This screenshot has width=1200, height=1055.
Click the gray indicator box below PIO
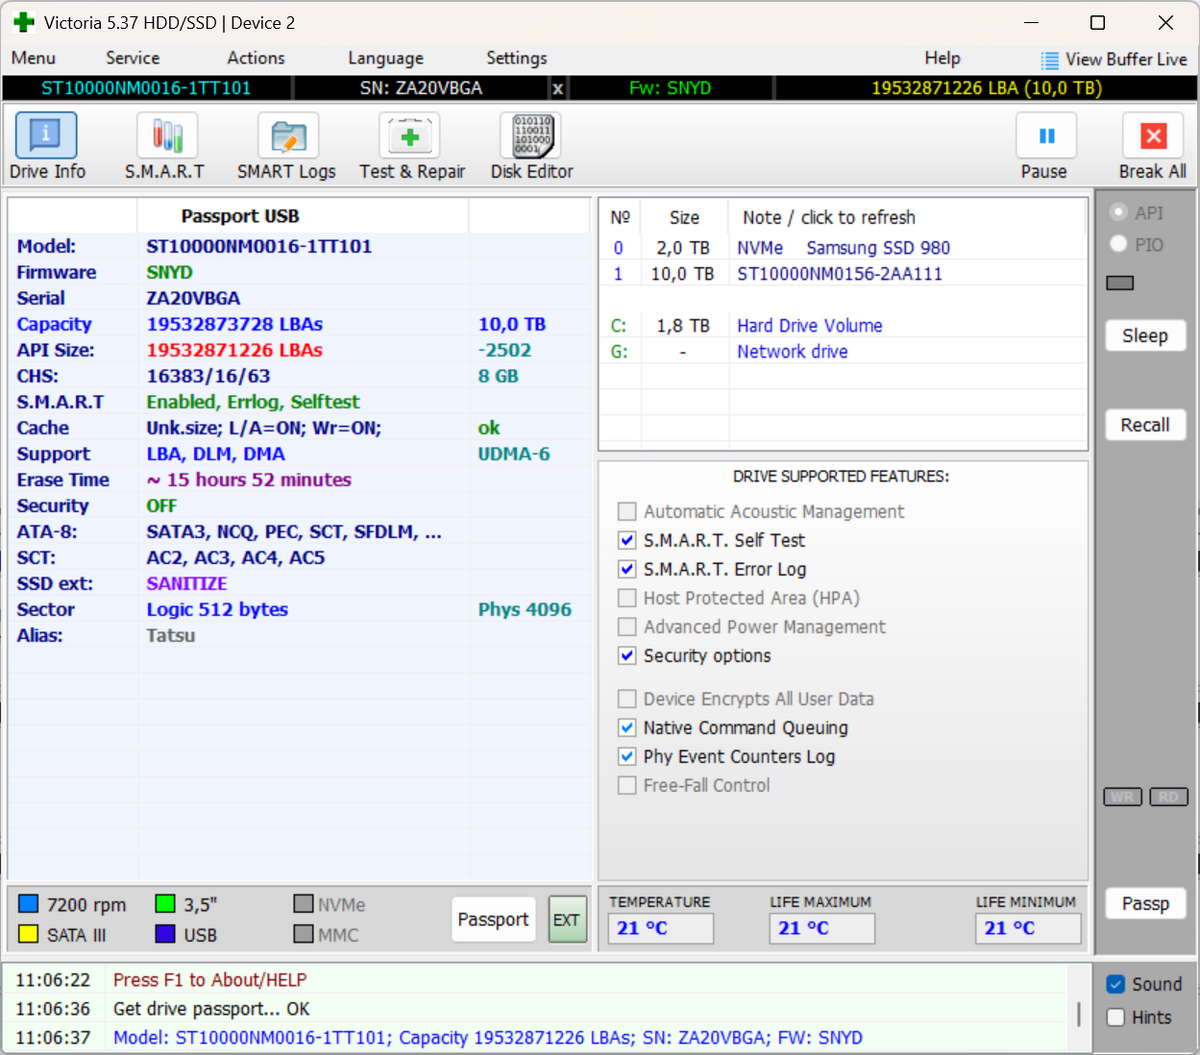click(1120, 283)
